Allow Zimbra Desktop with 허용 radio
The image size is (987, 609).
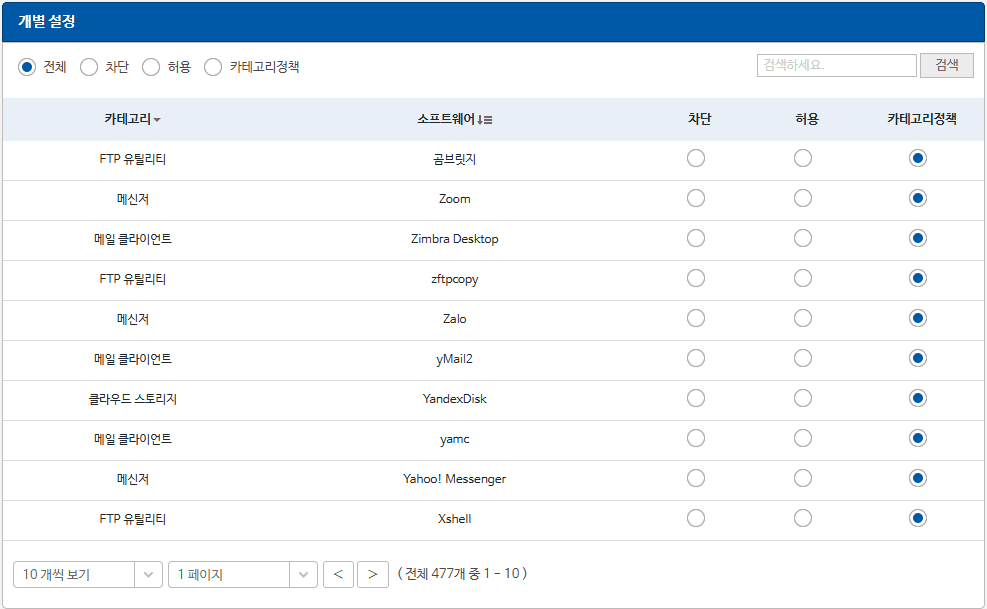pyautogui.click(x=803, y=238)
